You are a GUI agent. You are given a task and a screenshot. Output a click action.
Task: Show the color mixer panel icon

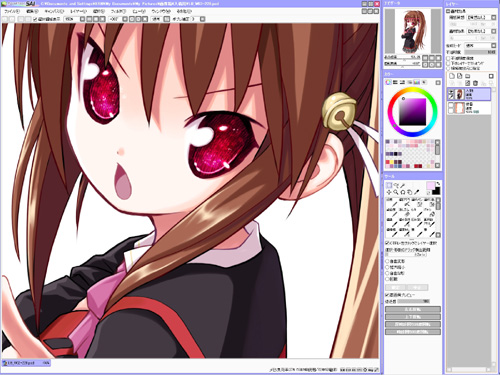tap(410, 82)
